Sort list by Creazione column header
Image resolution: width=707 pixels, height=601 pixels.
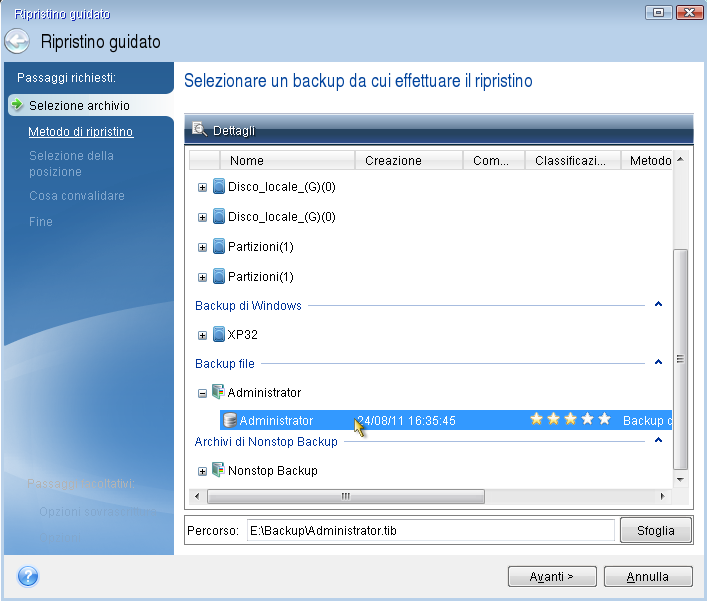[x=393, y=160]
